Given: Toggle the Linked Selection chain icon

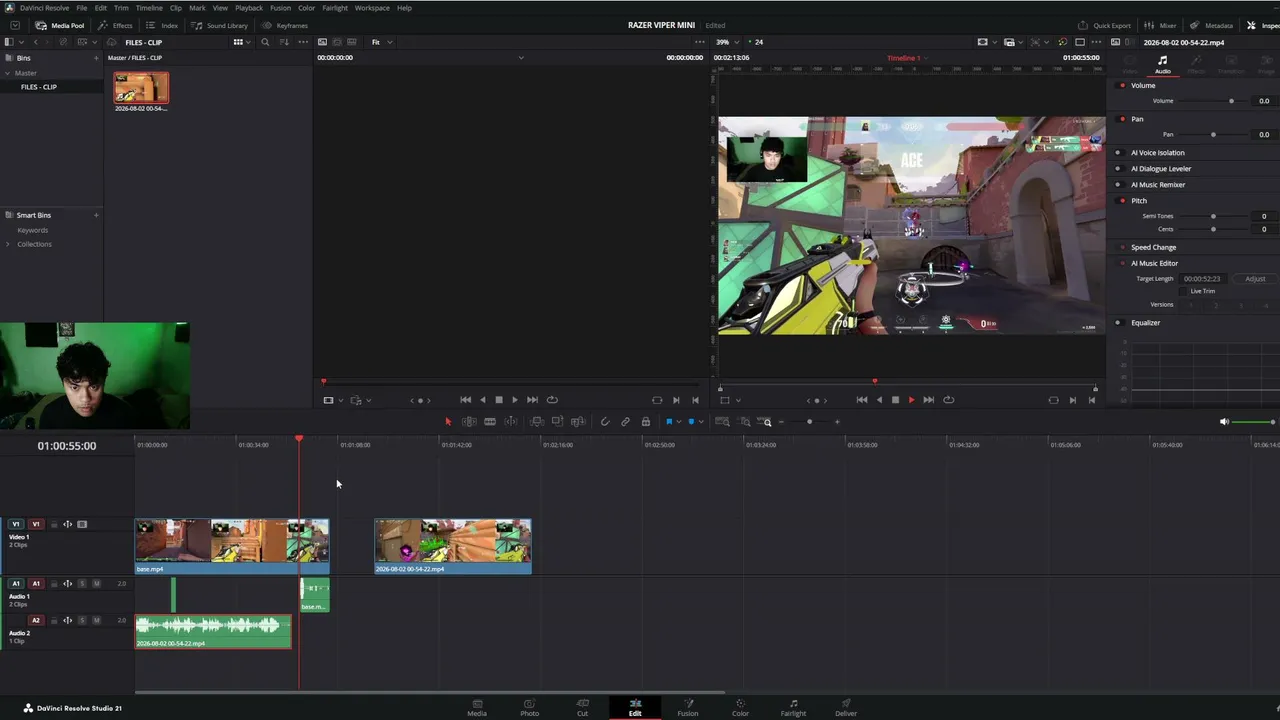Looking at the screenshot, I should [x=625, y=422].
